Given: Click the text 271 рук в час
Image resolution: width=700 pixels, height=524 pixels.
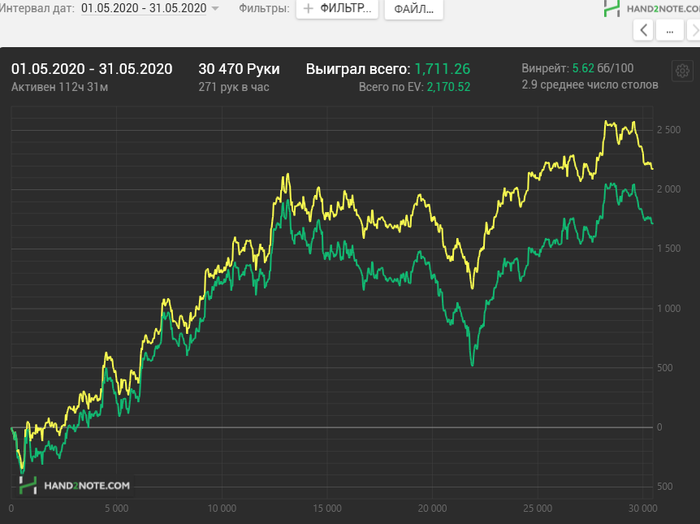Looking at the screenshot, I should coord(234,87).
